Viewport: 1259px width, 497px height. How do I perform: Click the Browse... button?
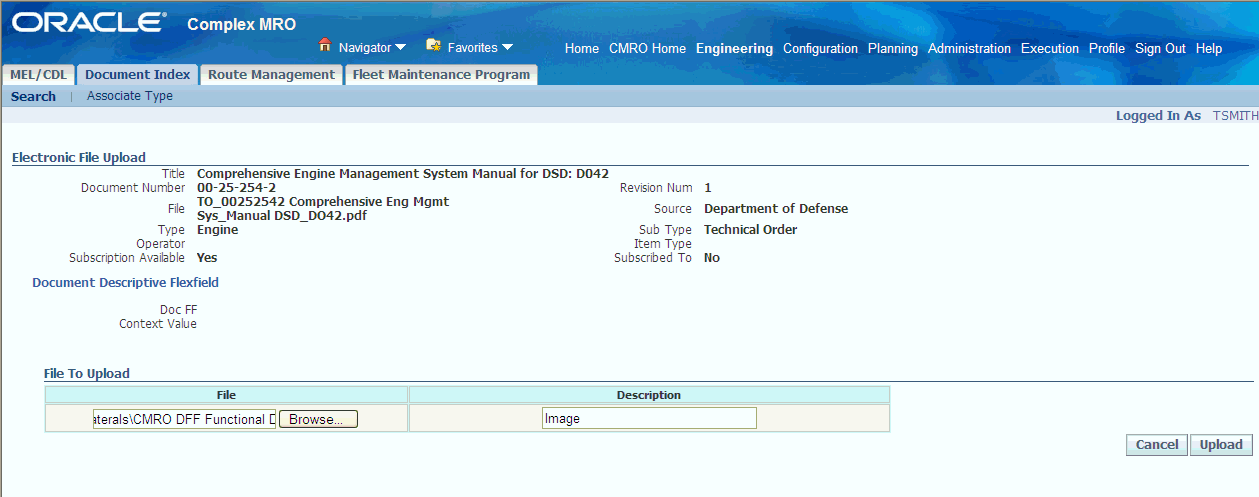point(317,419)
